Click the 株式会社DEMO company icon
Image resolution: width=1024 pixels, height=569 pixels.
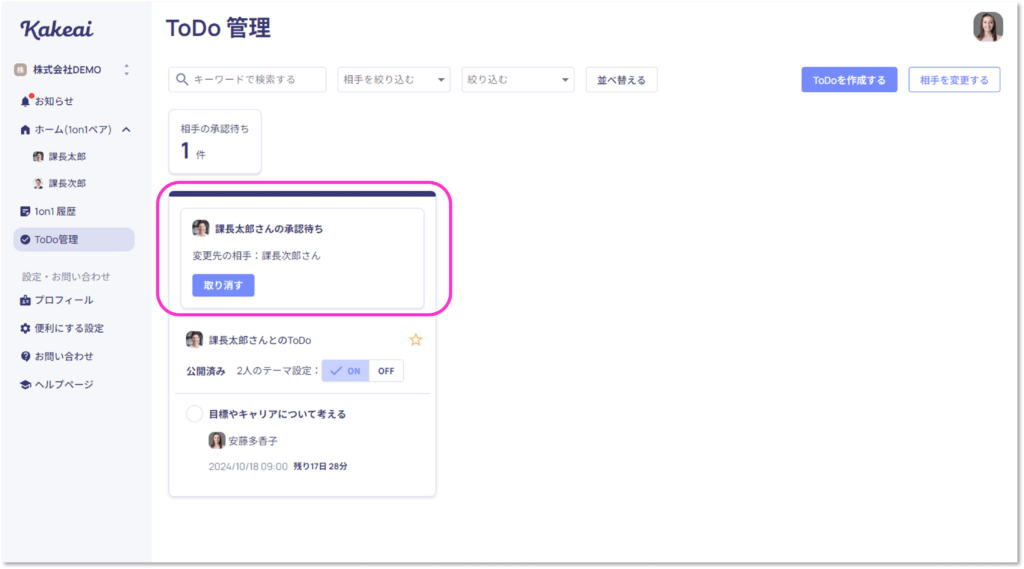pyautogui.click(x=20, y=69)
